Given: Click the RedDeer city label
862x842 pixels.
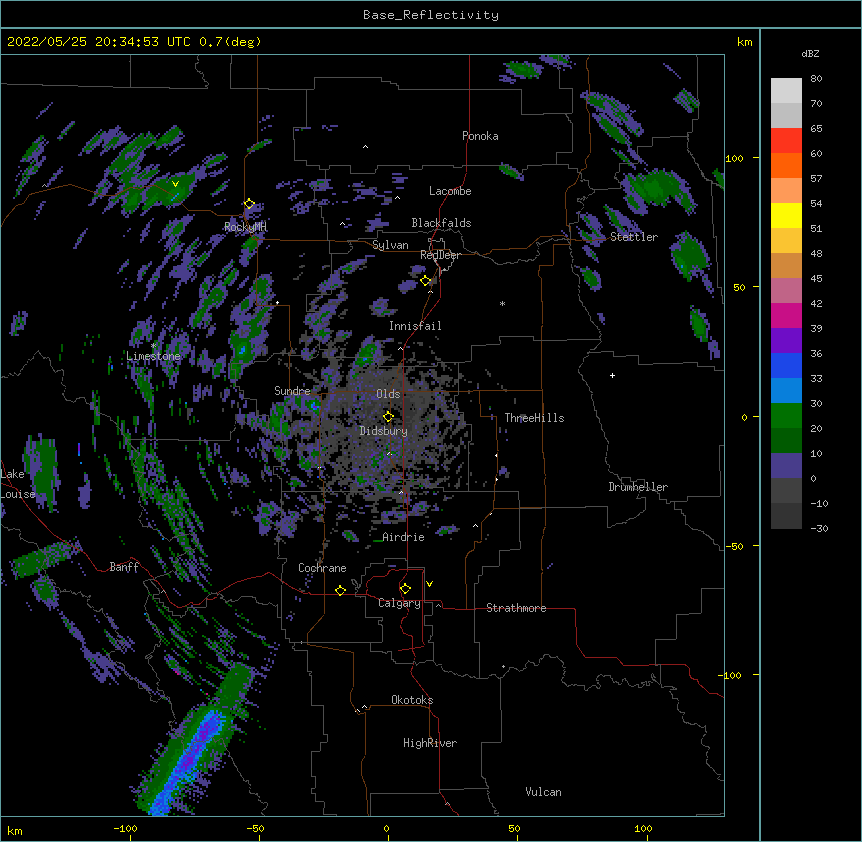Looking at the screenshot, I should click(x=440, y=255).
